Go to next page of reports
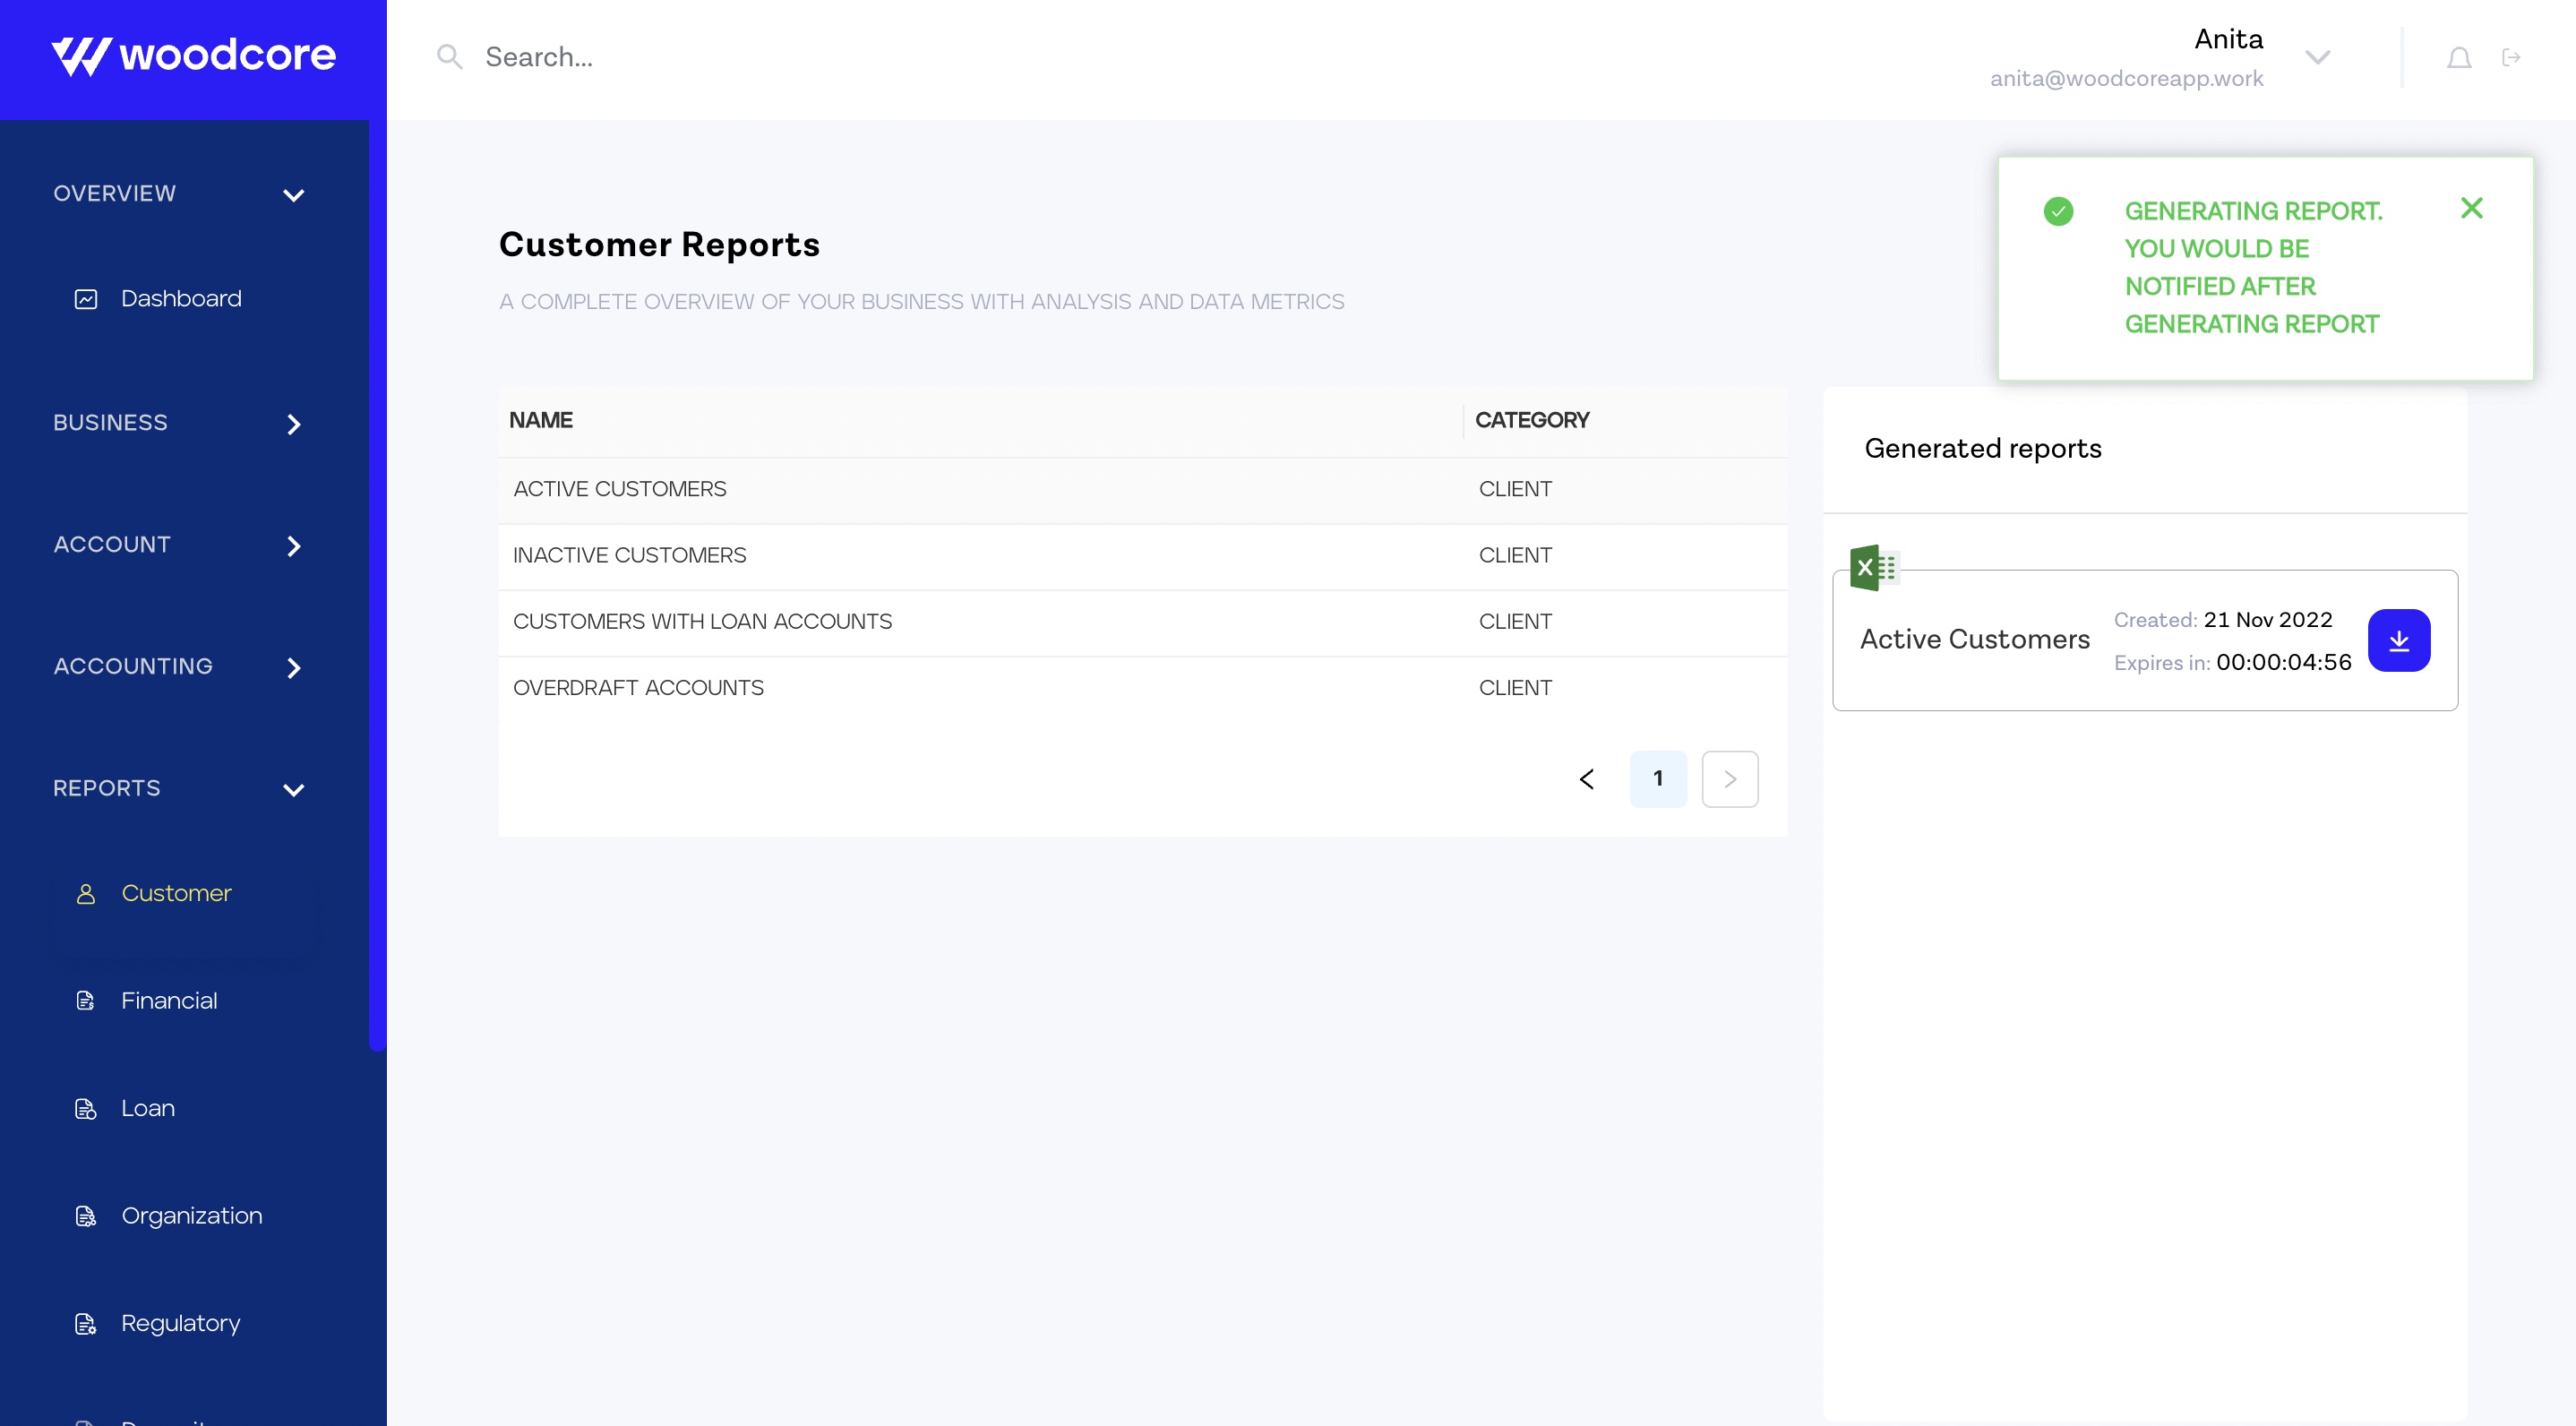 coord(1729,779)
